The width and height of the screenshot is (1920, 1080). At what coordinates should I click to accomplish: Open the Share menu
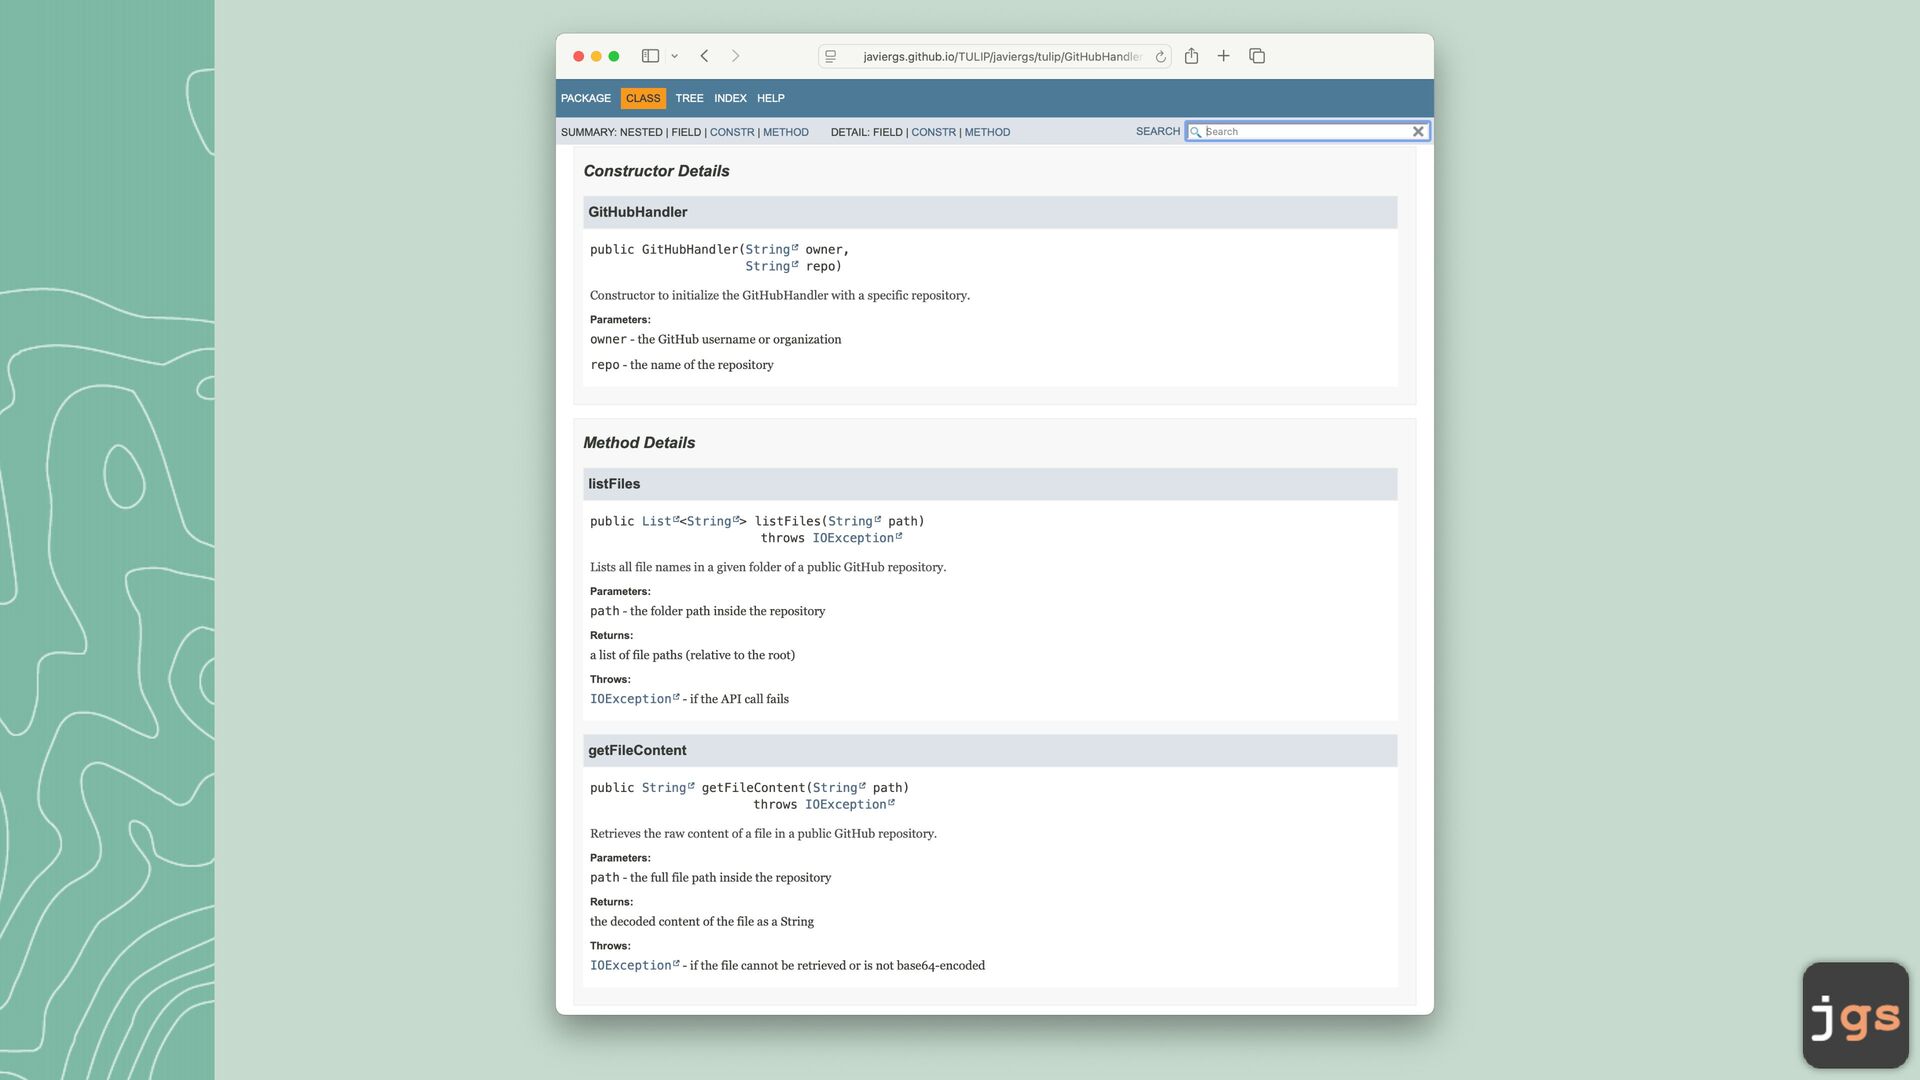1191,56
